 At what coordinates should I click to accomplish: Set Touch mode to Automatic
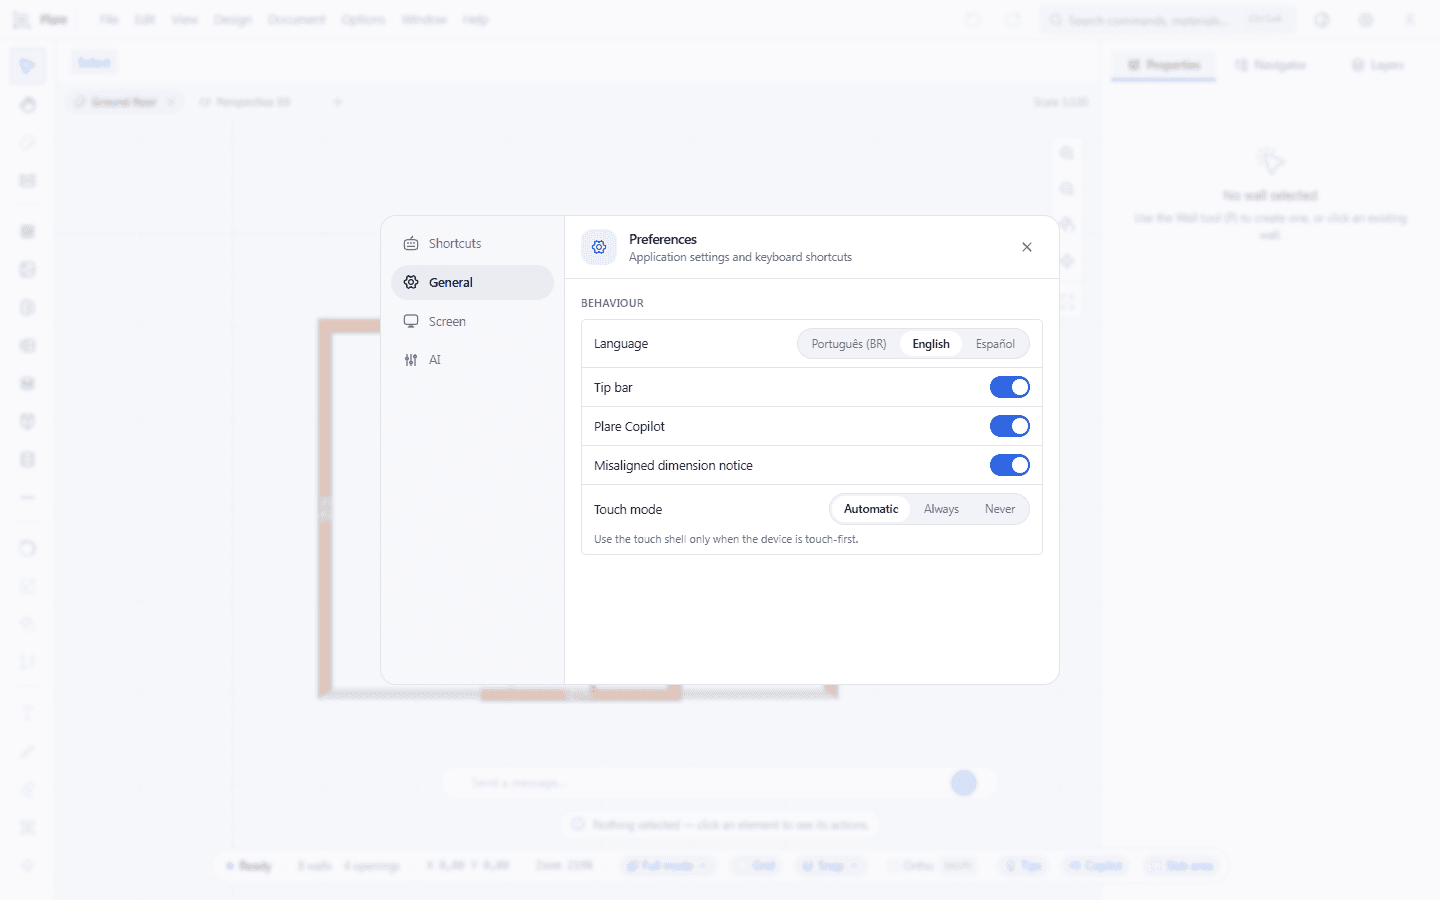point(871,509)
